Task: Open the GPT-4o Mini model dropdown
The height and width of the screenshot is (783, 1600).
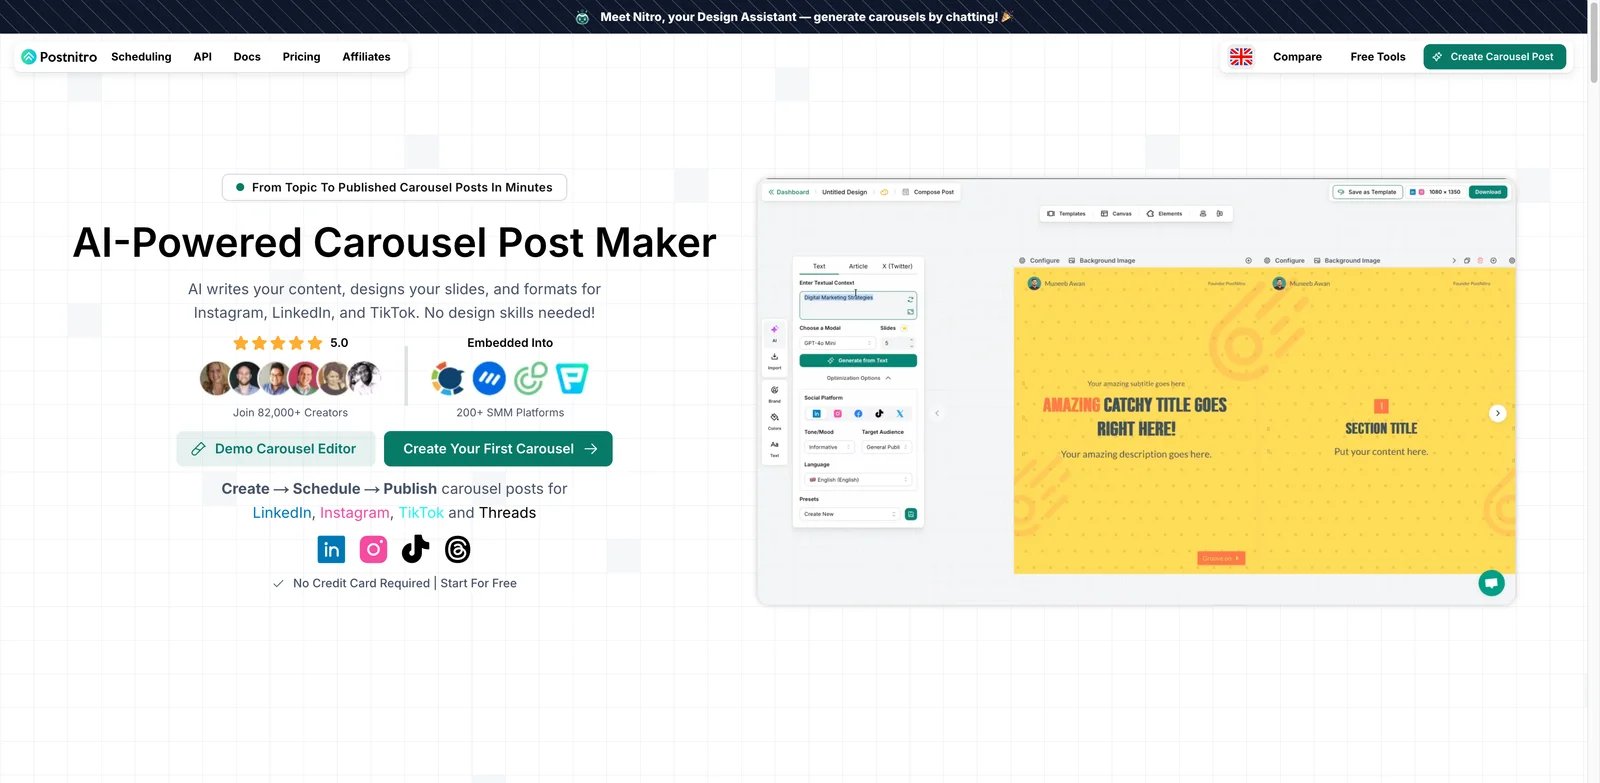Action: coord(837,343)
